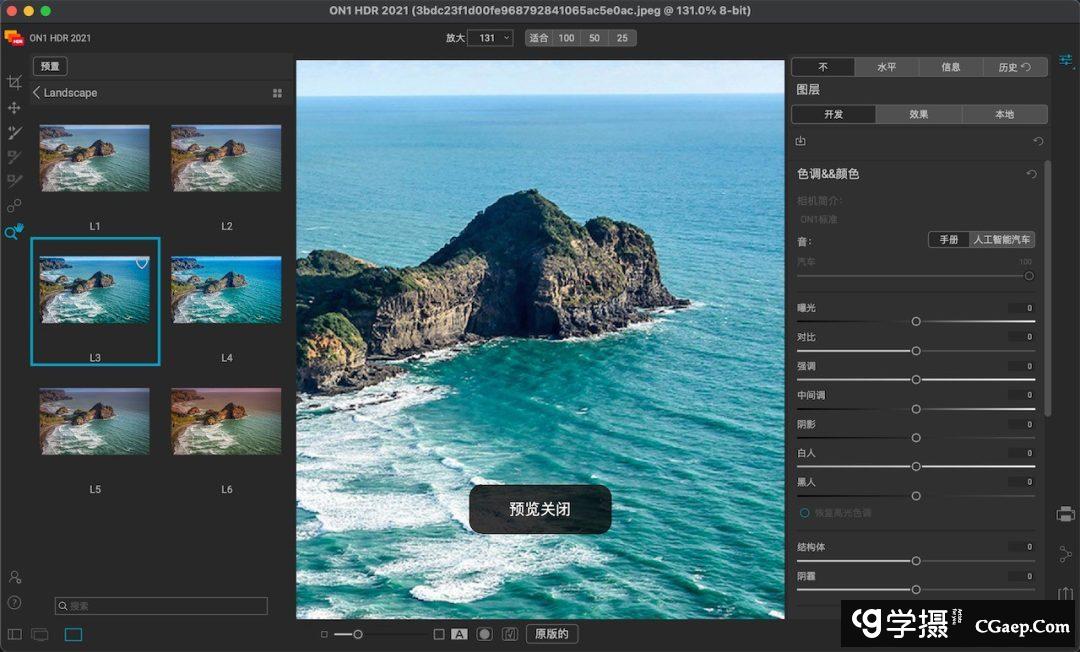Open the help question mark icon
This screenshot has width=1080, height=652.
(x=14, y=602)
